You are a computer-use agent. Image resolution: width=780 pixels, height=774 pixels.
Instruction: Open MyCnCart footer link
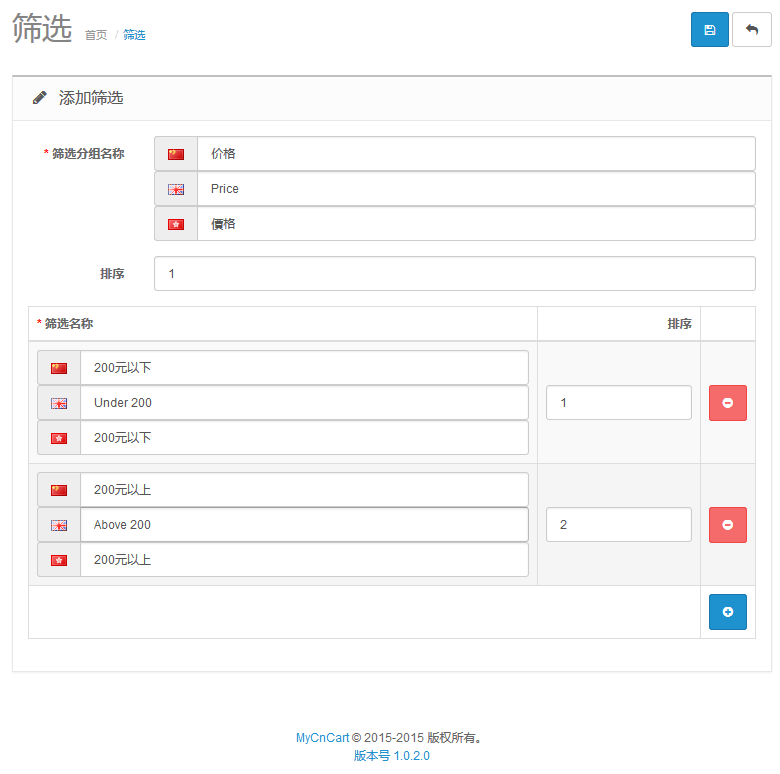coord(322,738)
